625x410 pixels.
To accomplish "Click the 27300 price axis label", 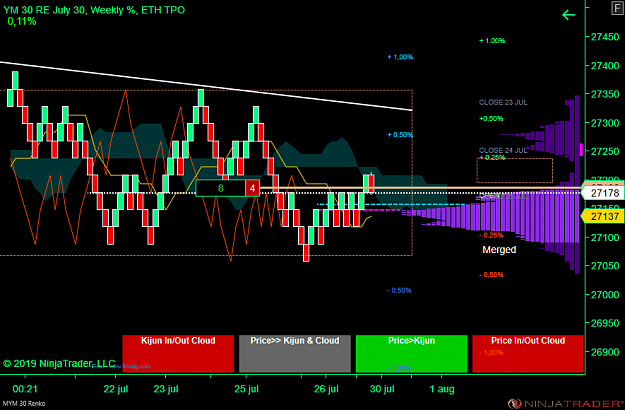I will [x=605, y=123].
